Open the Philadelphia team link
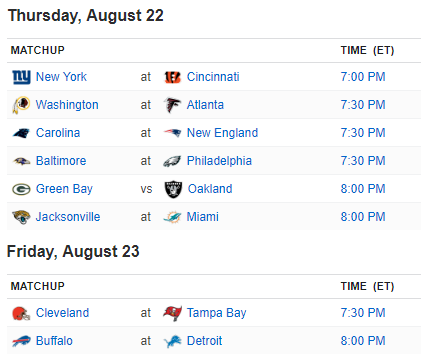The height and width of the screenshot is (362, 421). [219, 161]
